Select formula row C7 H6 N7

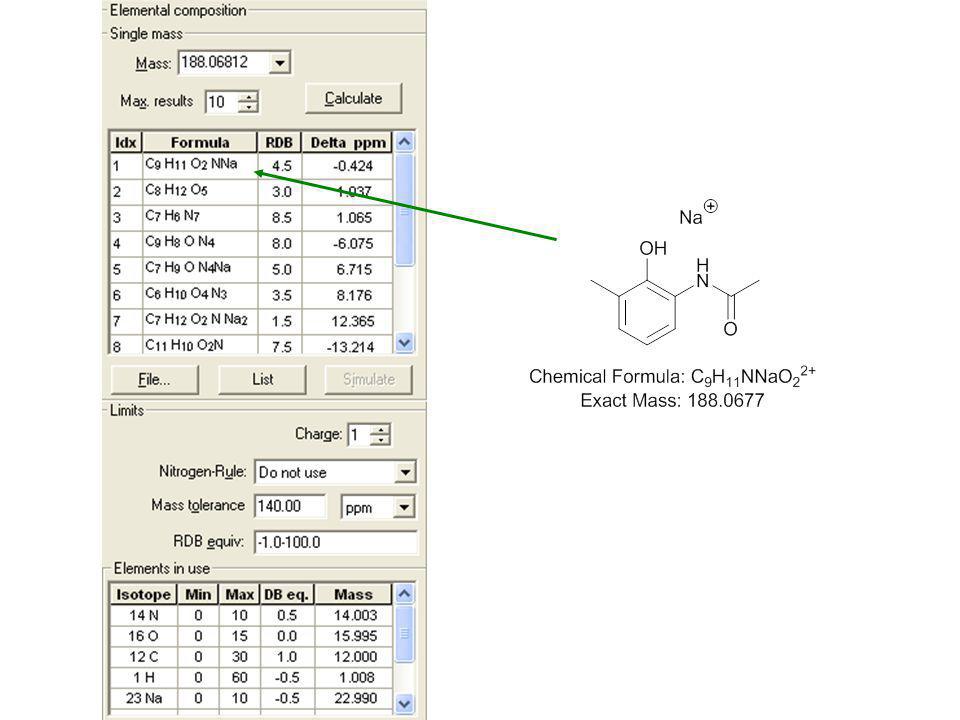click(251, 217)
